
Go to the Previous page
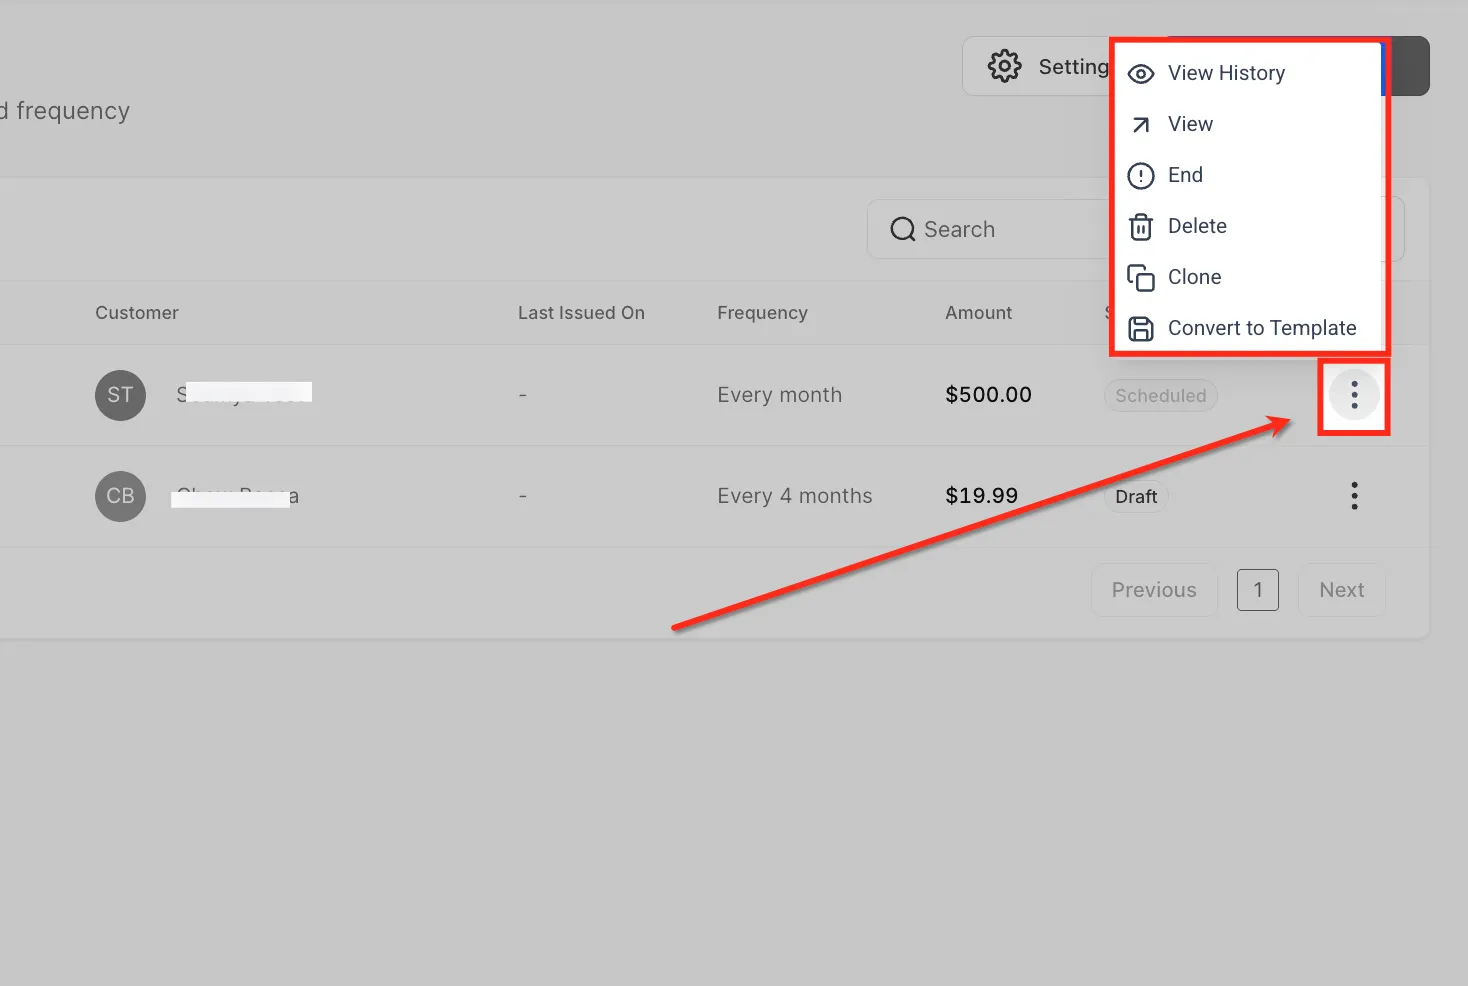tap(1154, 590)
